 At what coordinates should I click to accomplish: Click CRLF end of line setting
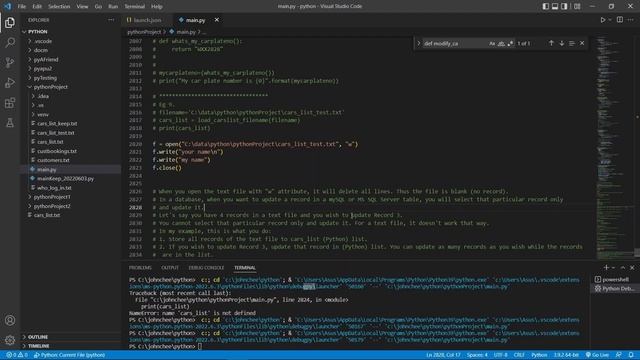(519, 355)
